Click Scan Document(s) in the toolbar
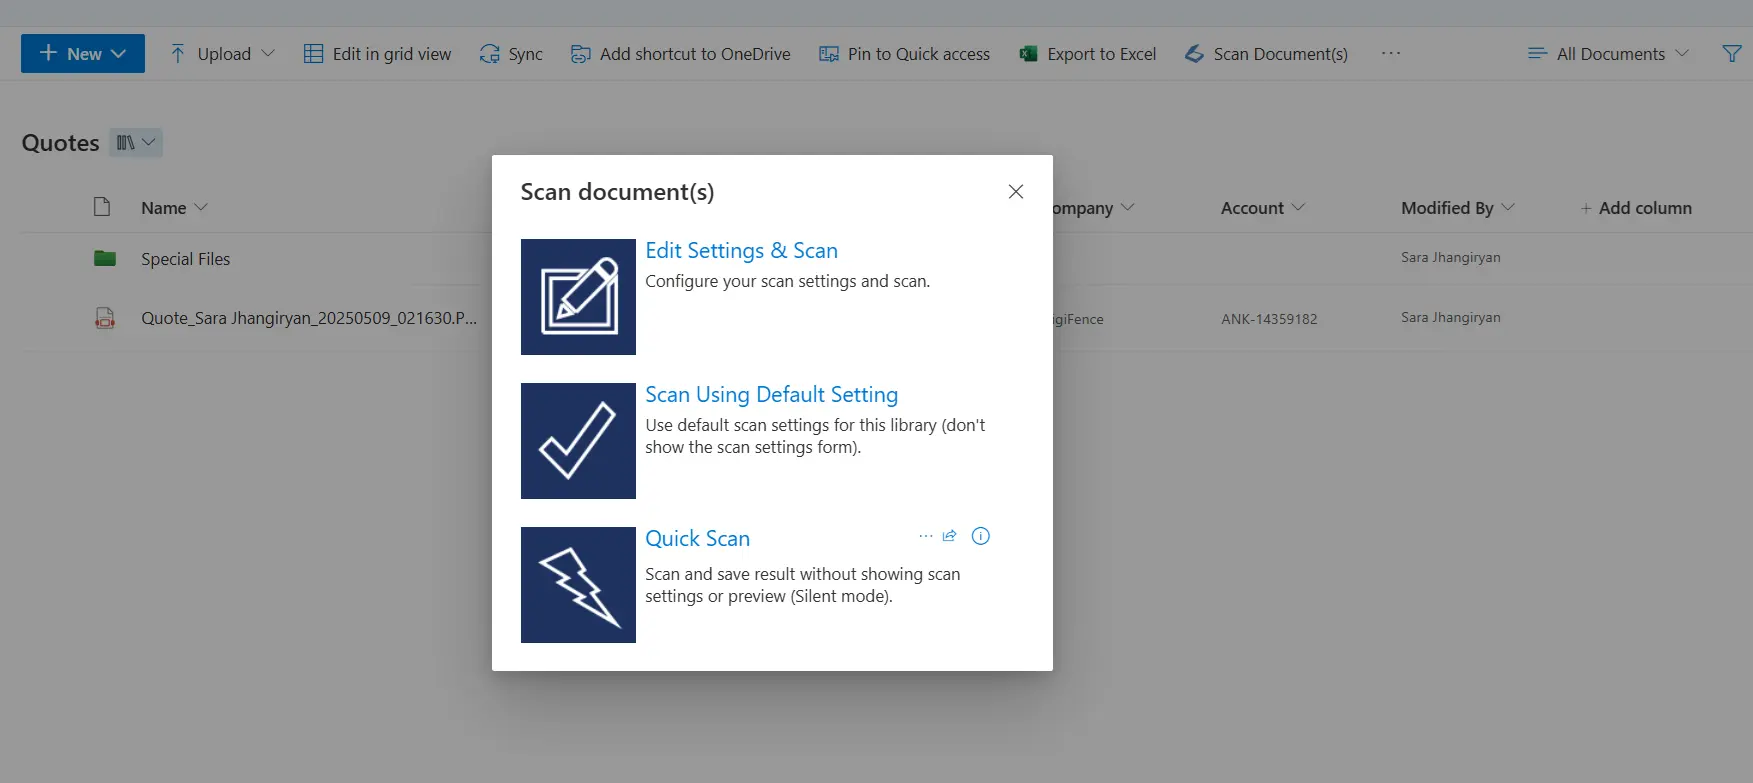This screenshot has width=1753, height=783. point(1266,54)
